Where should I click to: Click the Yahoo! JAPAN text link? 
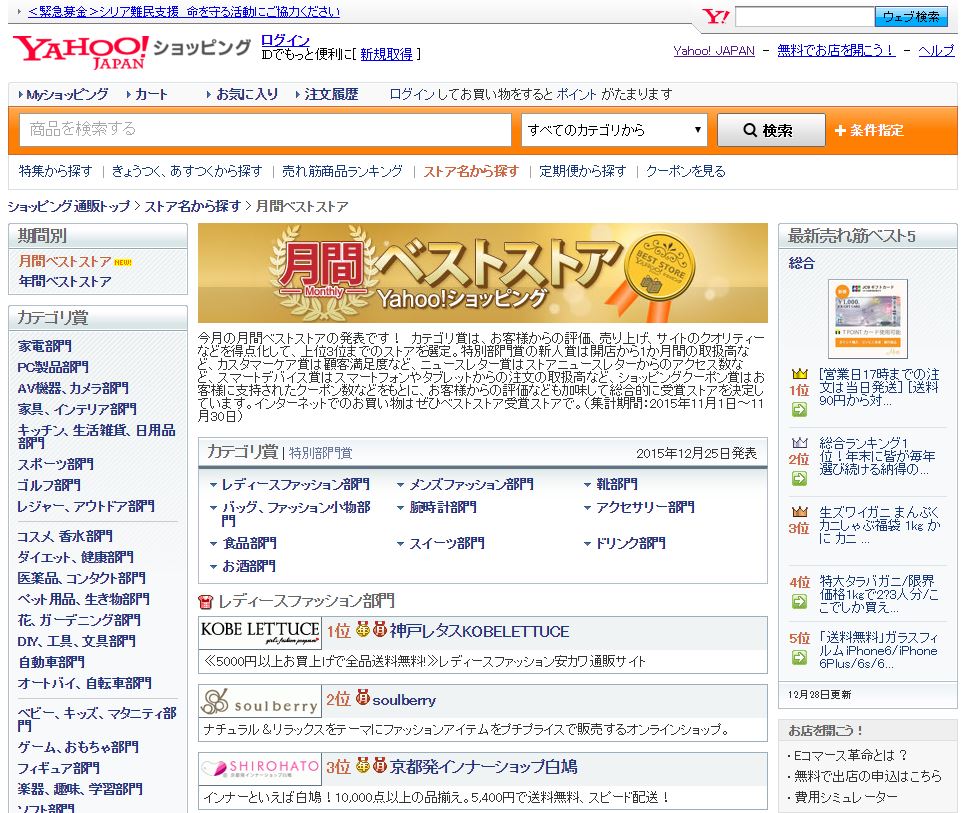tap(714, 51)
